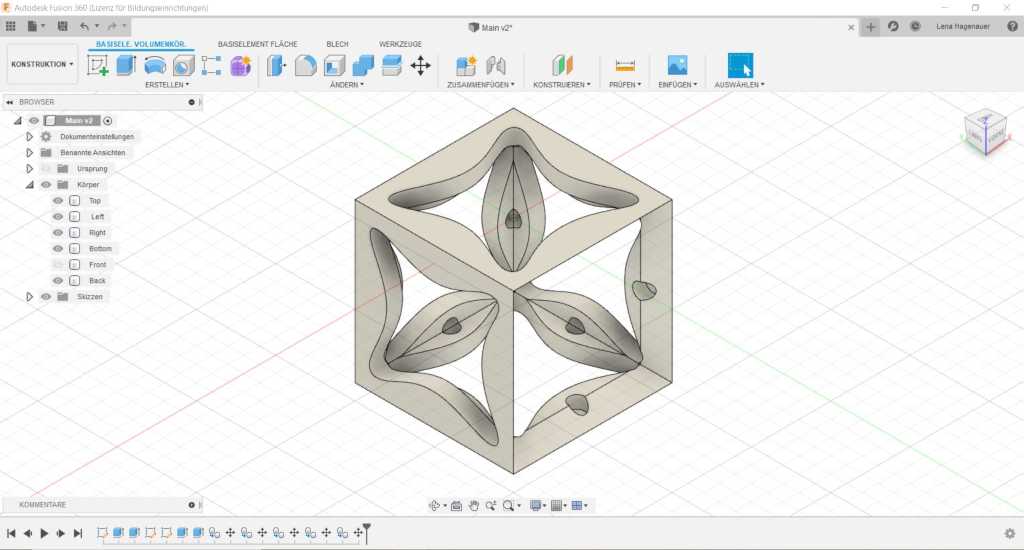Pick the Combine bodies tool icon

363,65
